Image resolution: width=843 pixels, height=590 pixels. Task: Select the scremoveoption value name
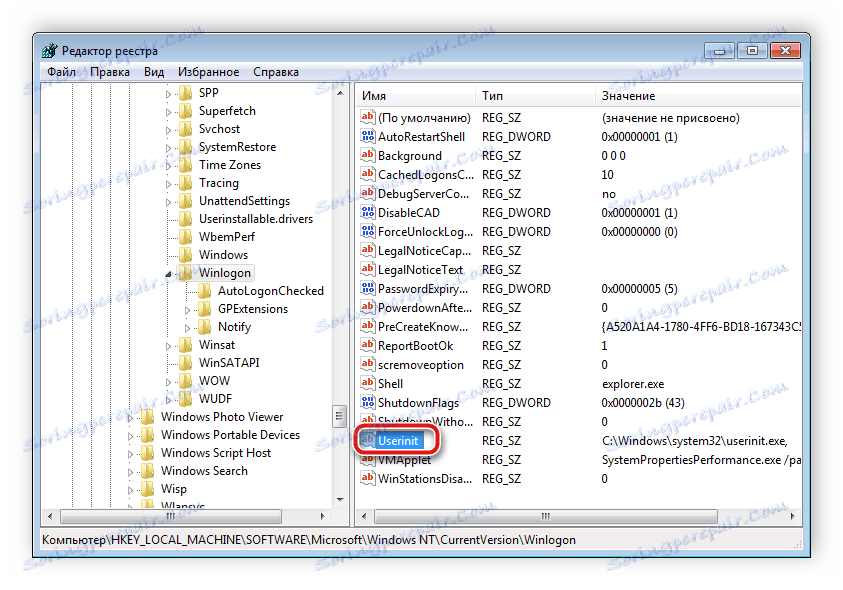pyautogui.click(x=420, y=365)
